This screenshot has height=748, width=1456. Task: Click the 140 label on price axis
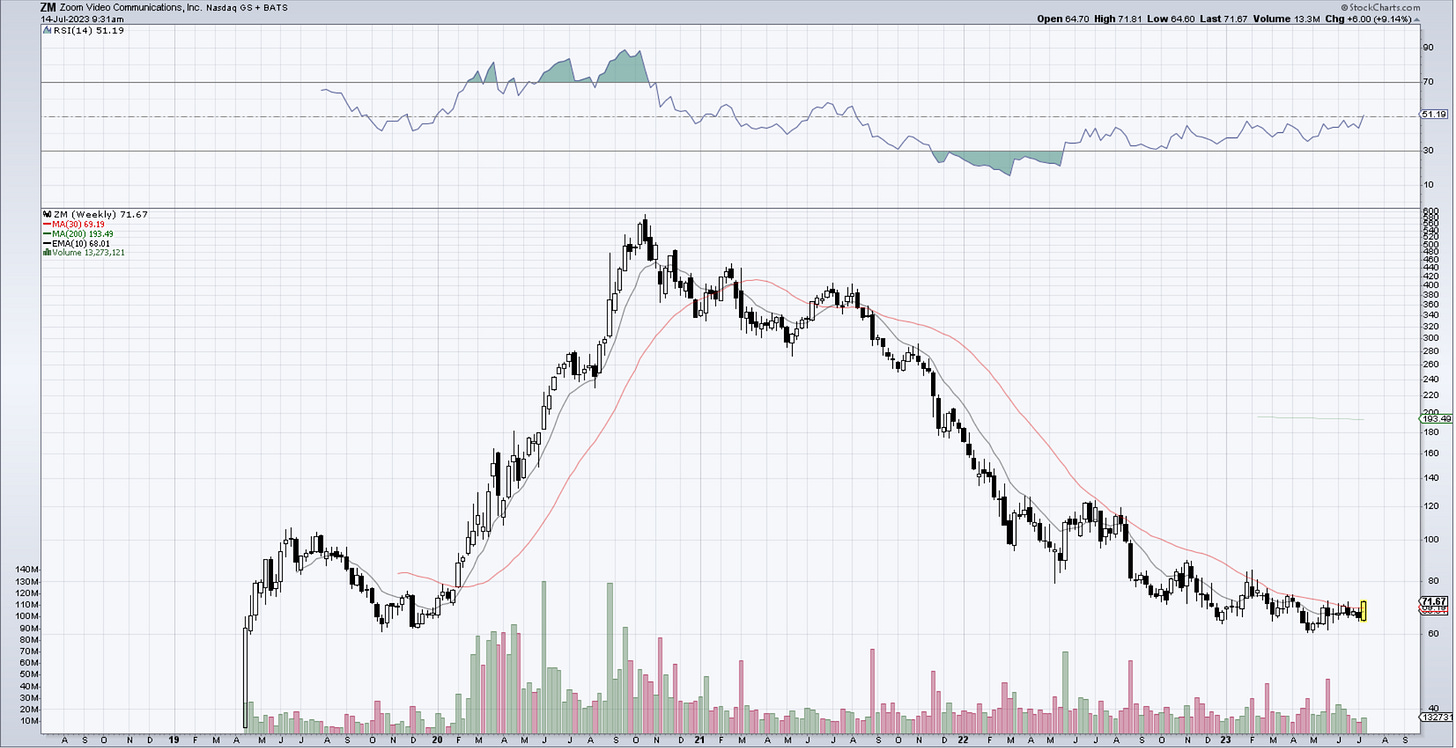[1430, 478]
